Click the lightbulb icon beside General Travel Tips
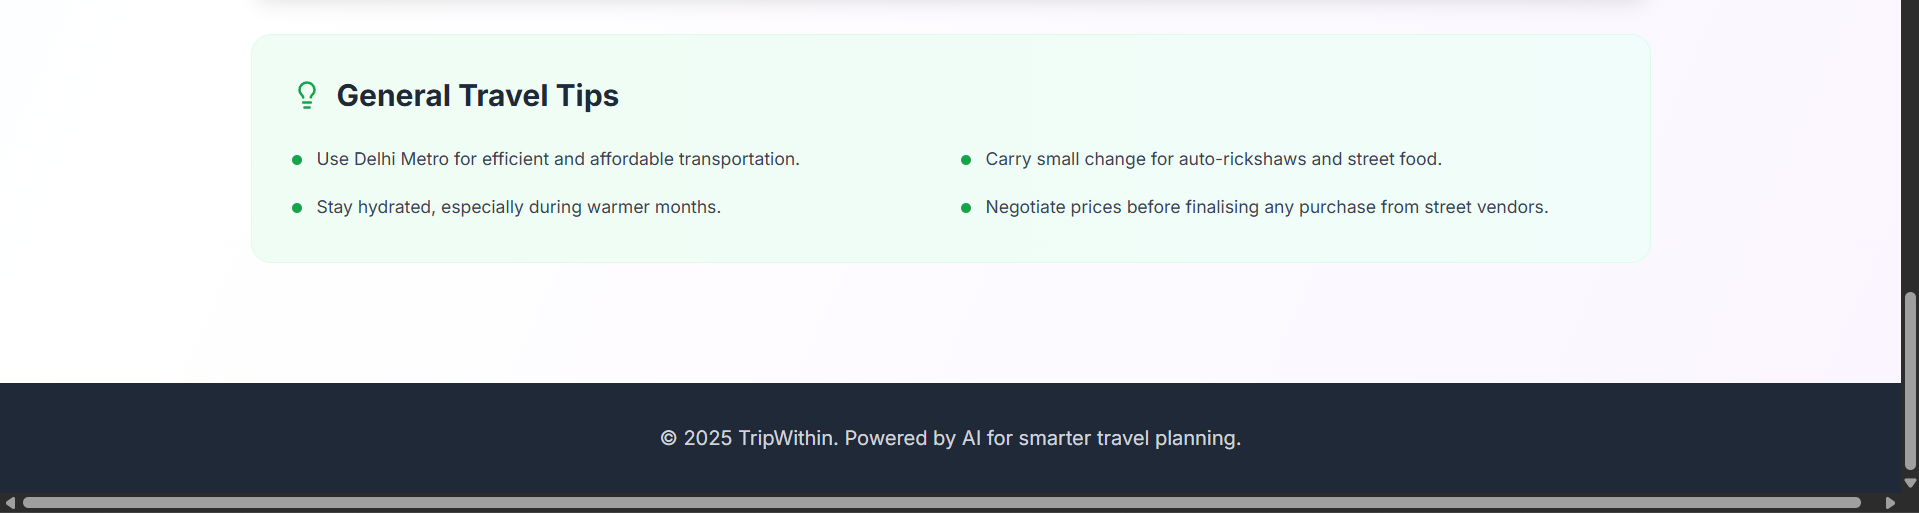The image size is (1919, 513). tap(307, 95)
